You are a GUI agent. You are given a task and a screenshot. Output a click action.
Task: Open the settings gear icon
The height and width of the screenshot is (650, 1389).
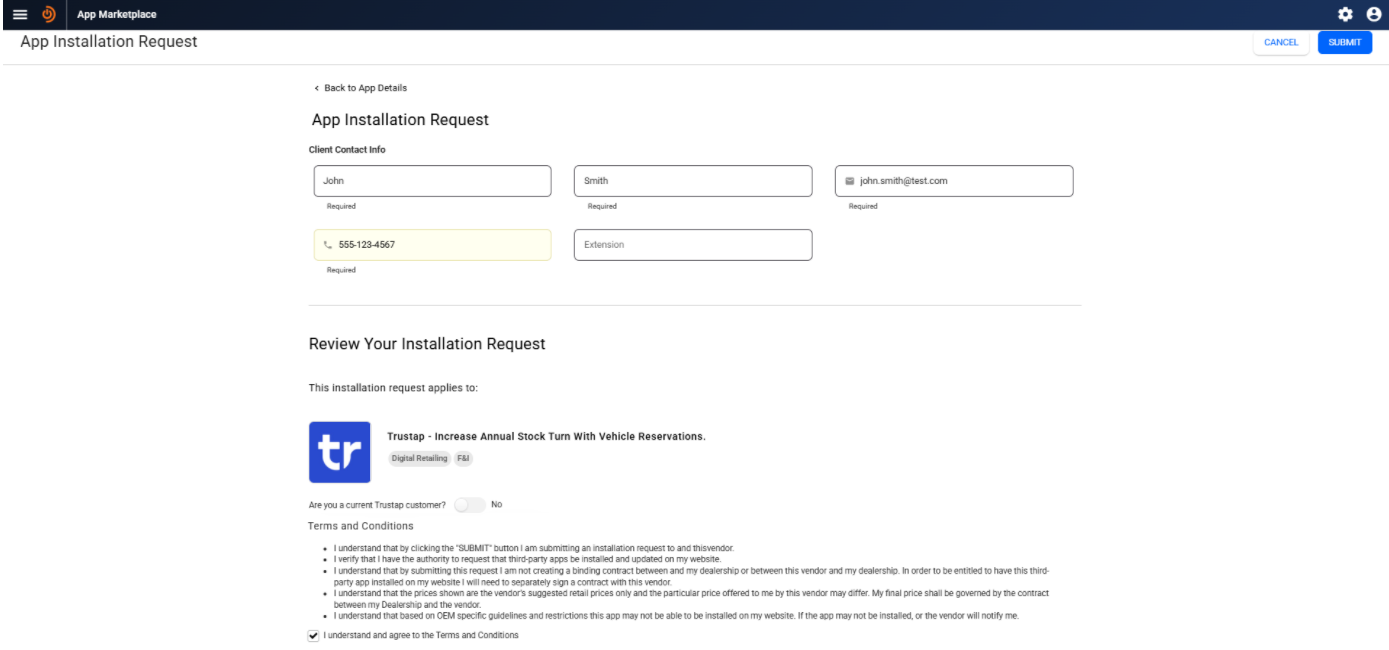(x=1345, y=14)
